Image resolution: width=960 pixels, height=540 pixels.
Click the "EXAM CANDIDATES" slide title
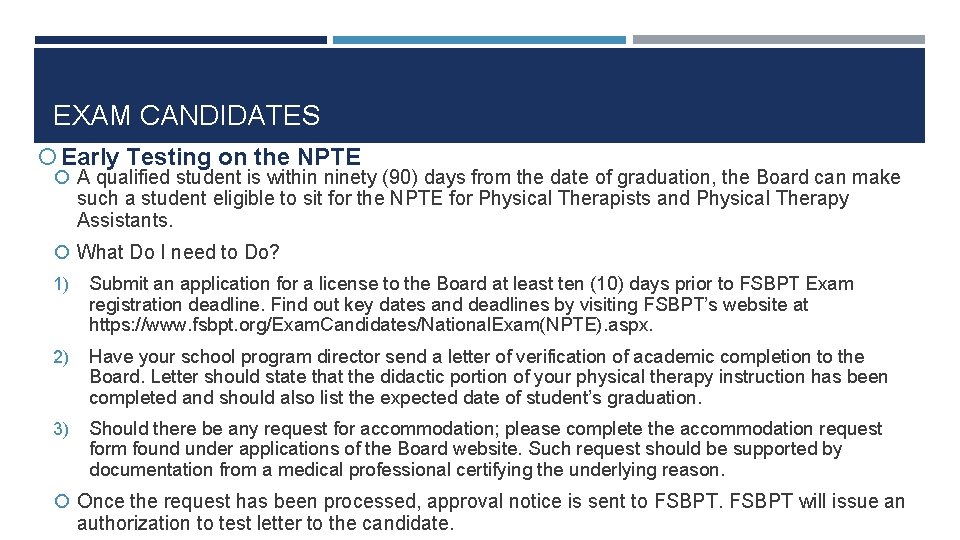point(186,116)
